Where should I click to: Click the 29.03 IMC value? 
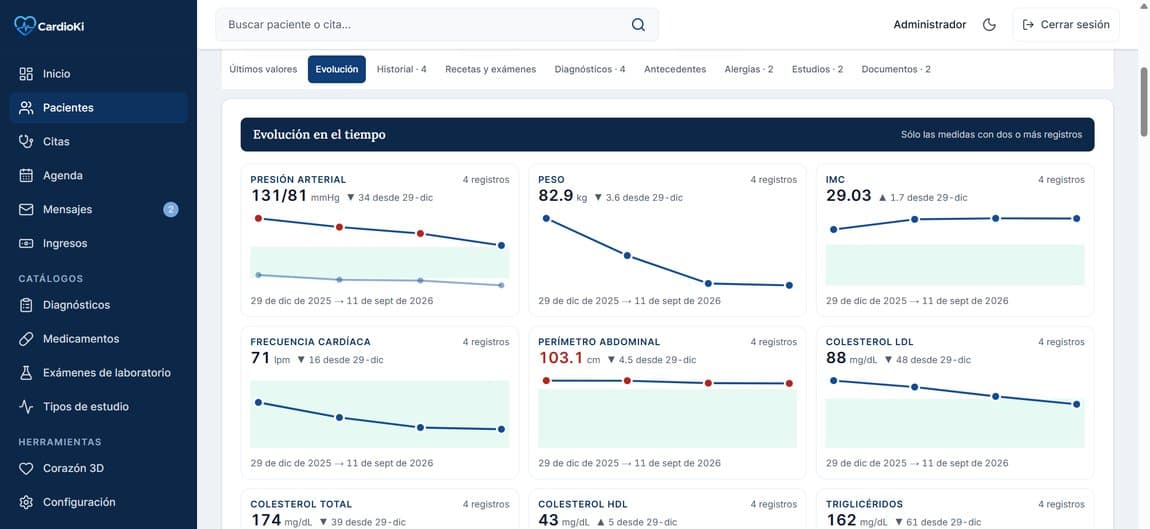point(849,196)
